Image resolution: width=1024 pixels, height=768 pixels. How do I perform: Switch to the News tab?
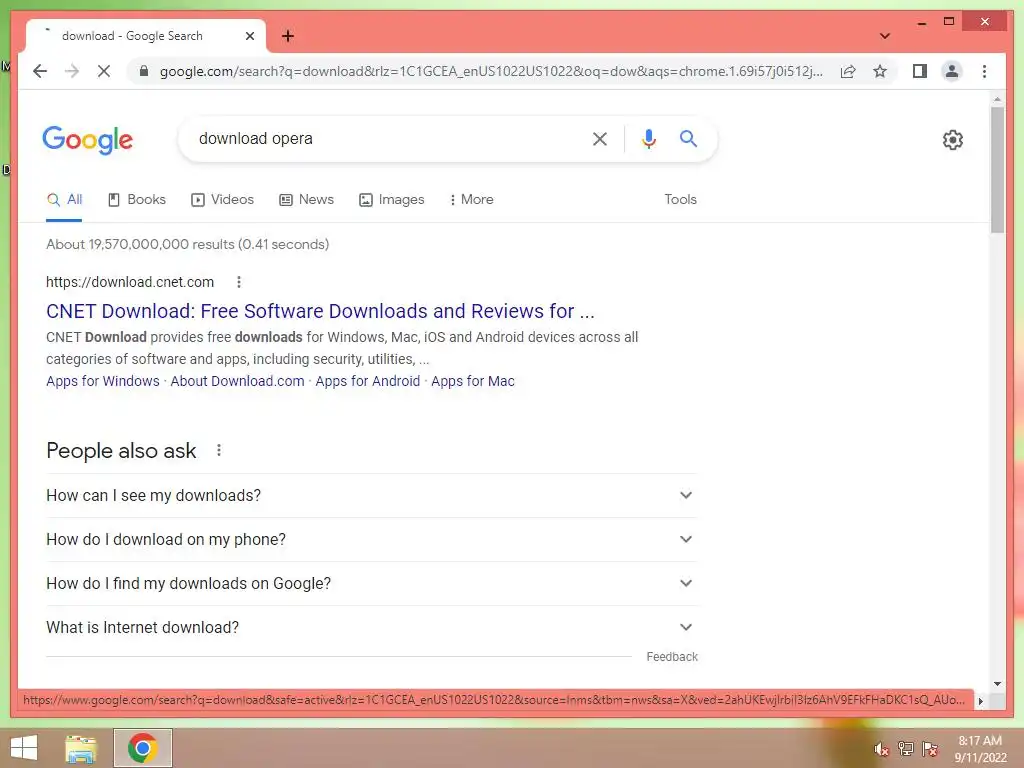pos(306,200)
